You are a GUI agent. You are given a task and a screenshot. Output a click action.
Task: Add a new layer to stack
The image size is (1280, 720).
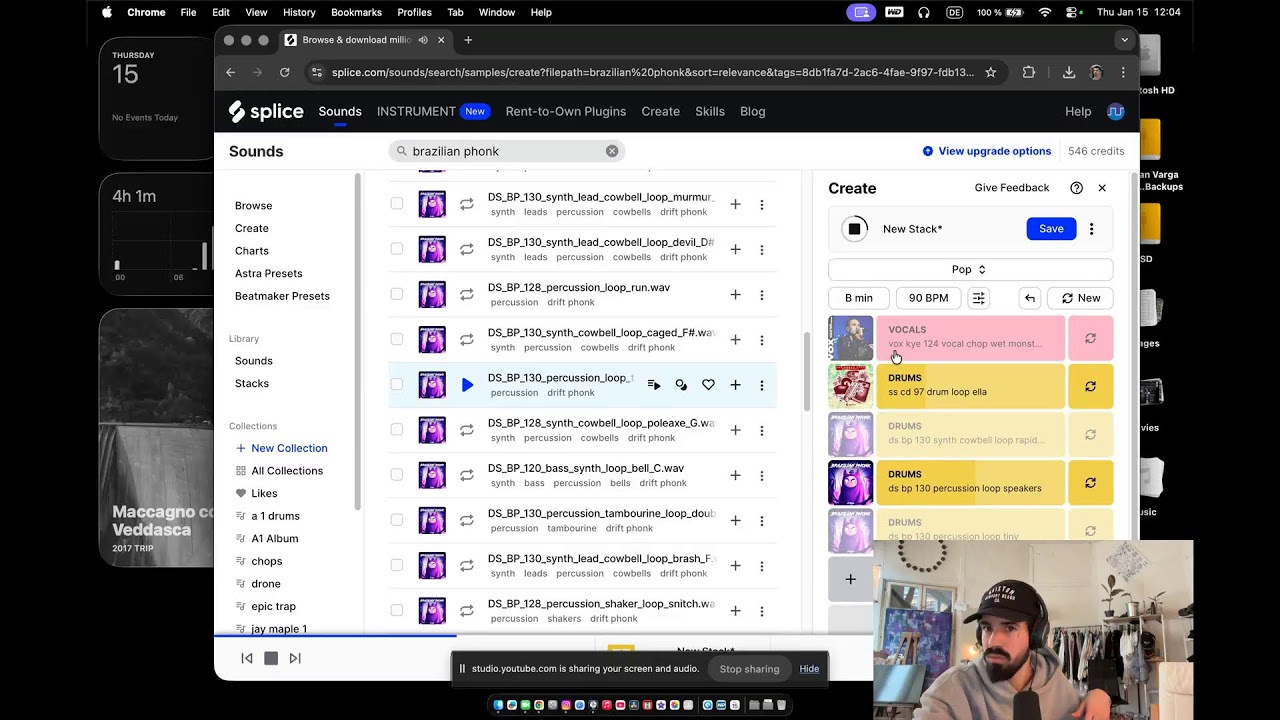coord(850,579)
